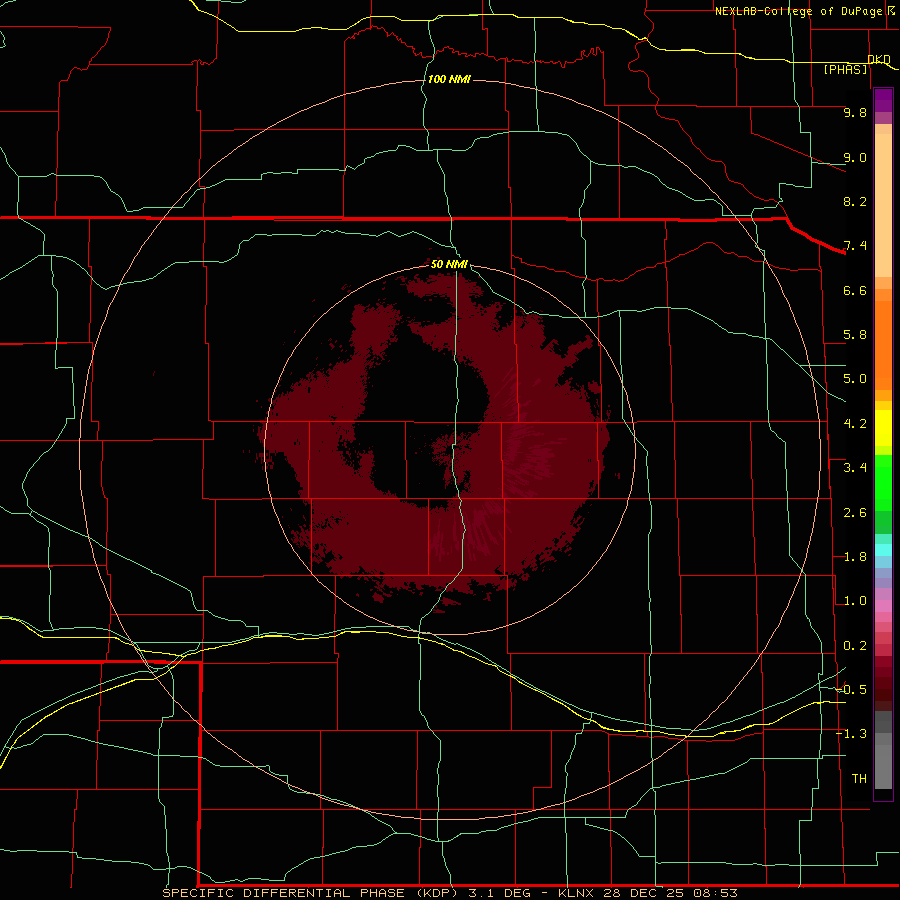Select the 8.2 scale label
This screenshot has height=900, width=900.
click(x=855, y=201)
